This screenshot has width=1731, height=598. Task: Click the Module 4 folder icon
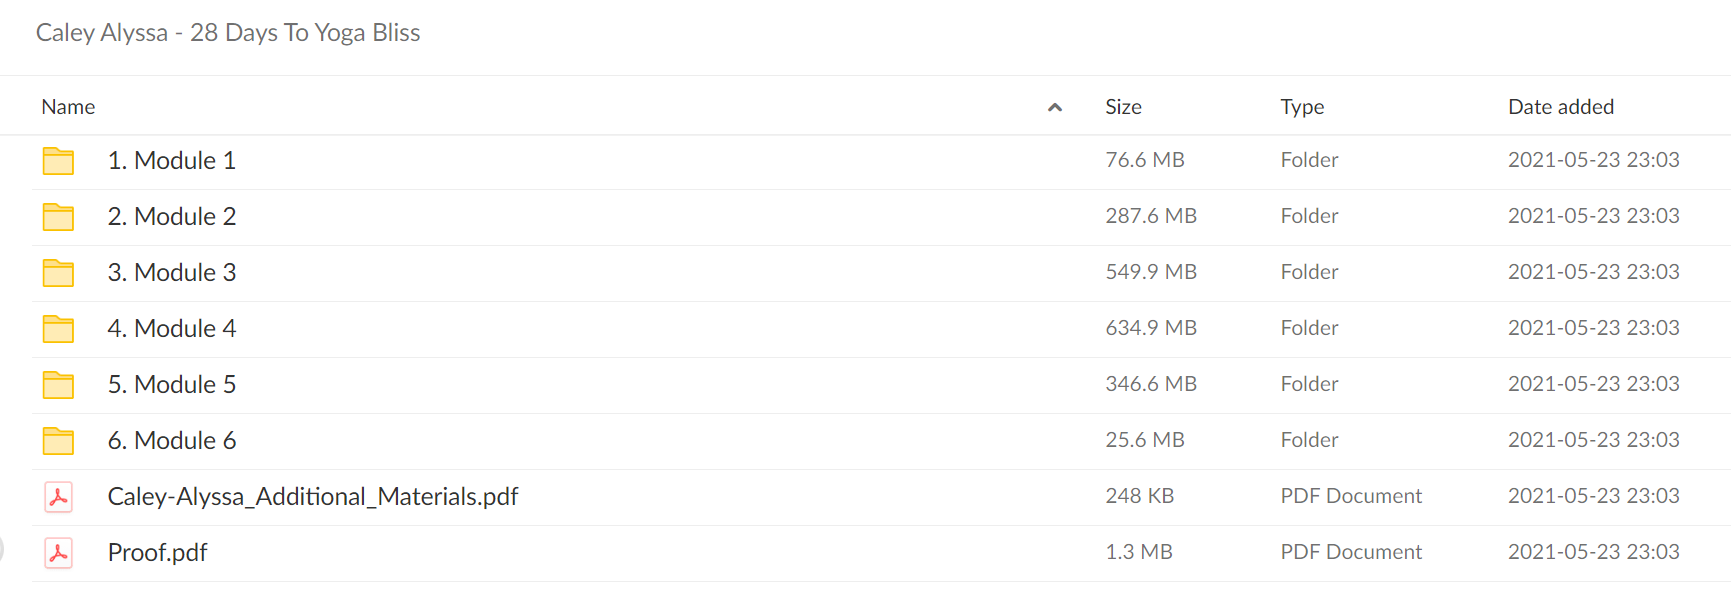[58, 329]
